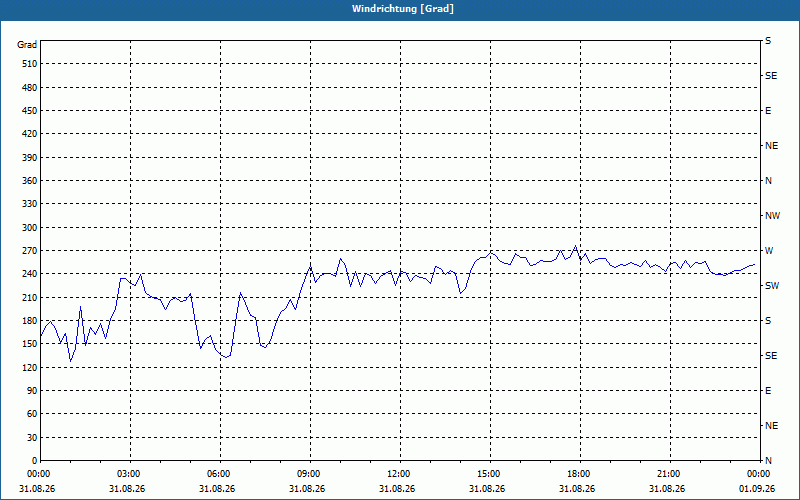Click the 09:00 time label
The image size is (800, 500).
[x=308, y=474]
